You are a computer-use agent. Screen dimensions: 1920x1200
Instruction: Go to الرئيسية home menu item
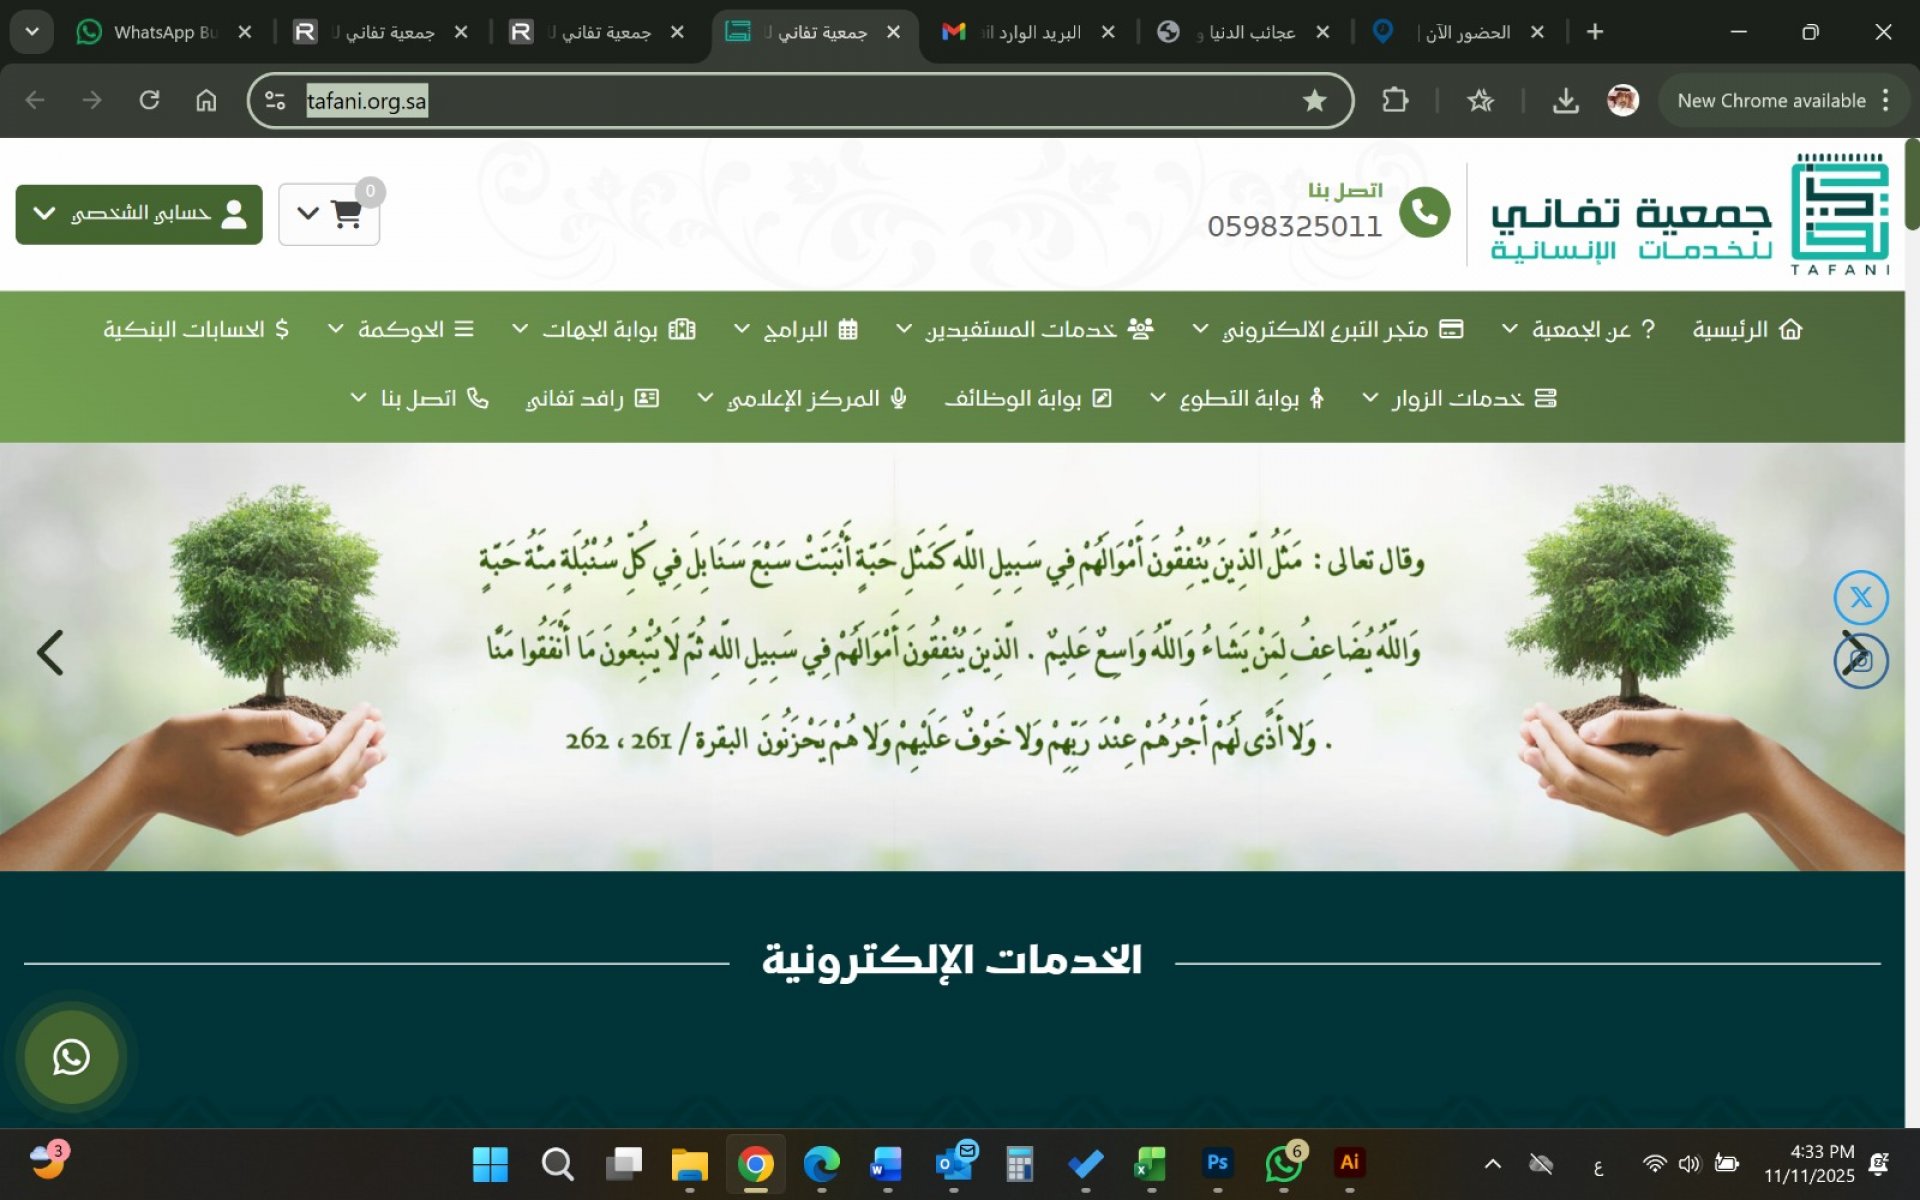click(1746, 329)
